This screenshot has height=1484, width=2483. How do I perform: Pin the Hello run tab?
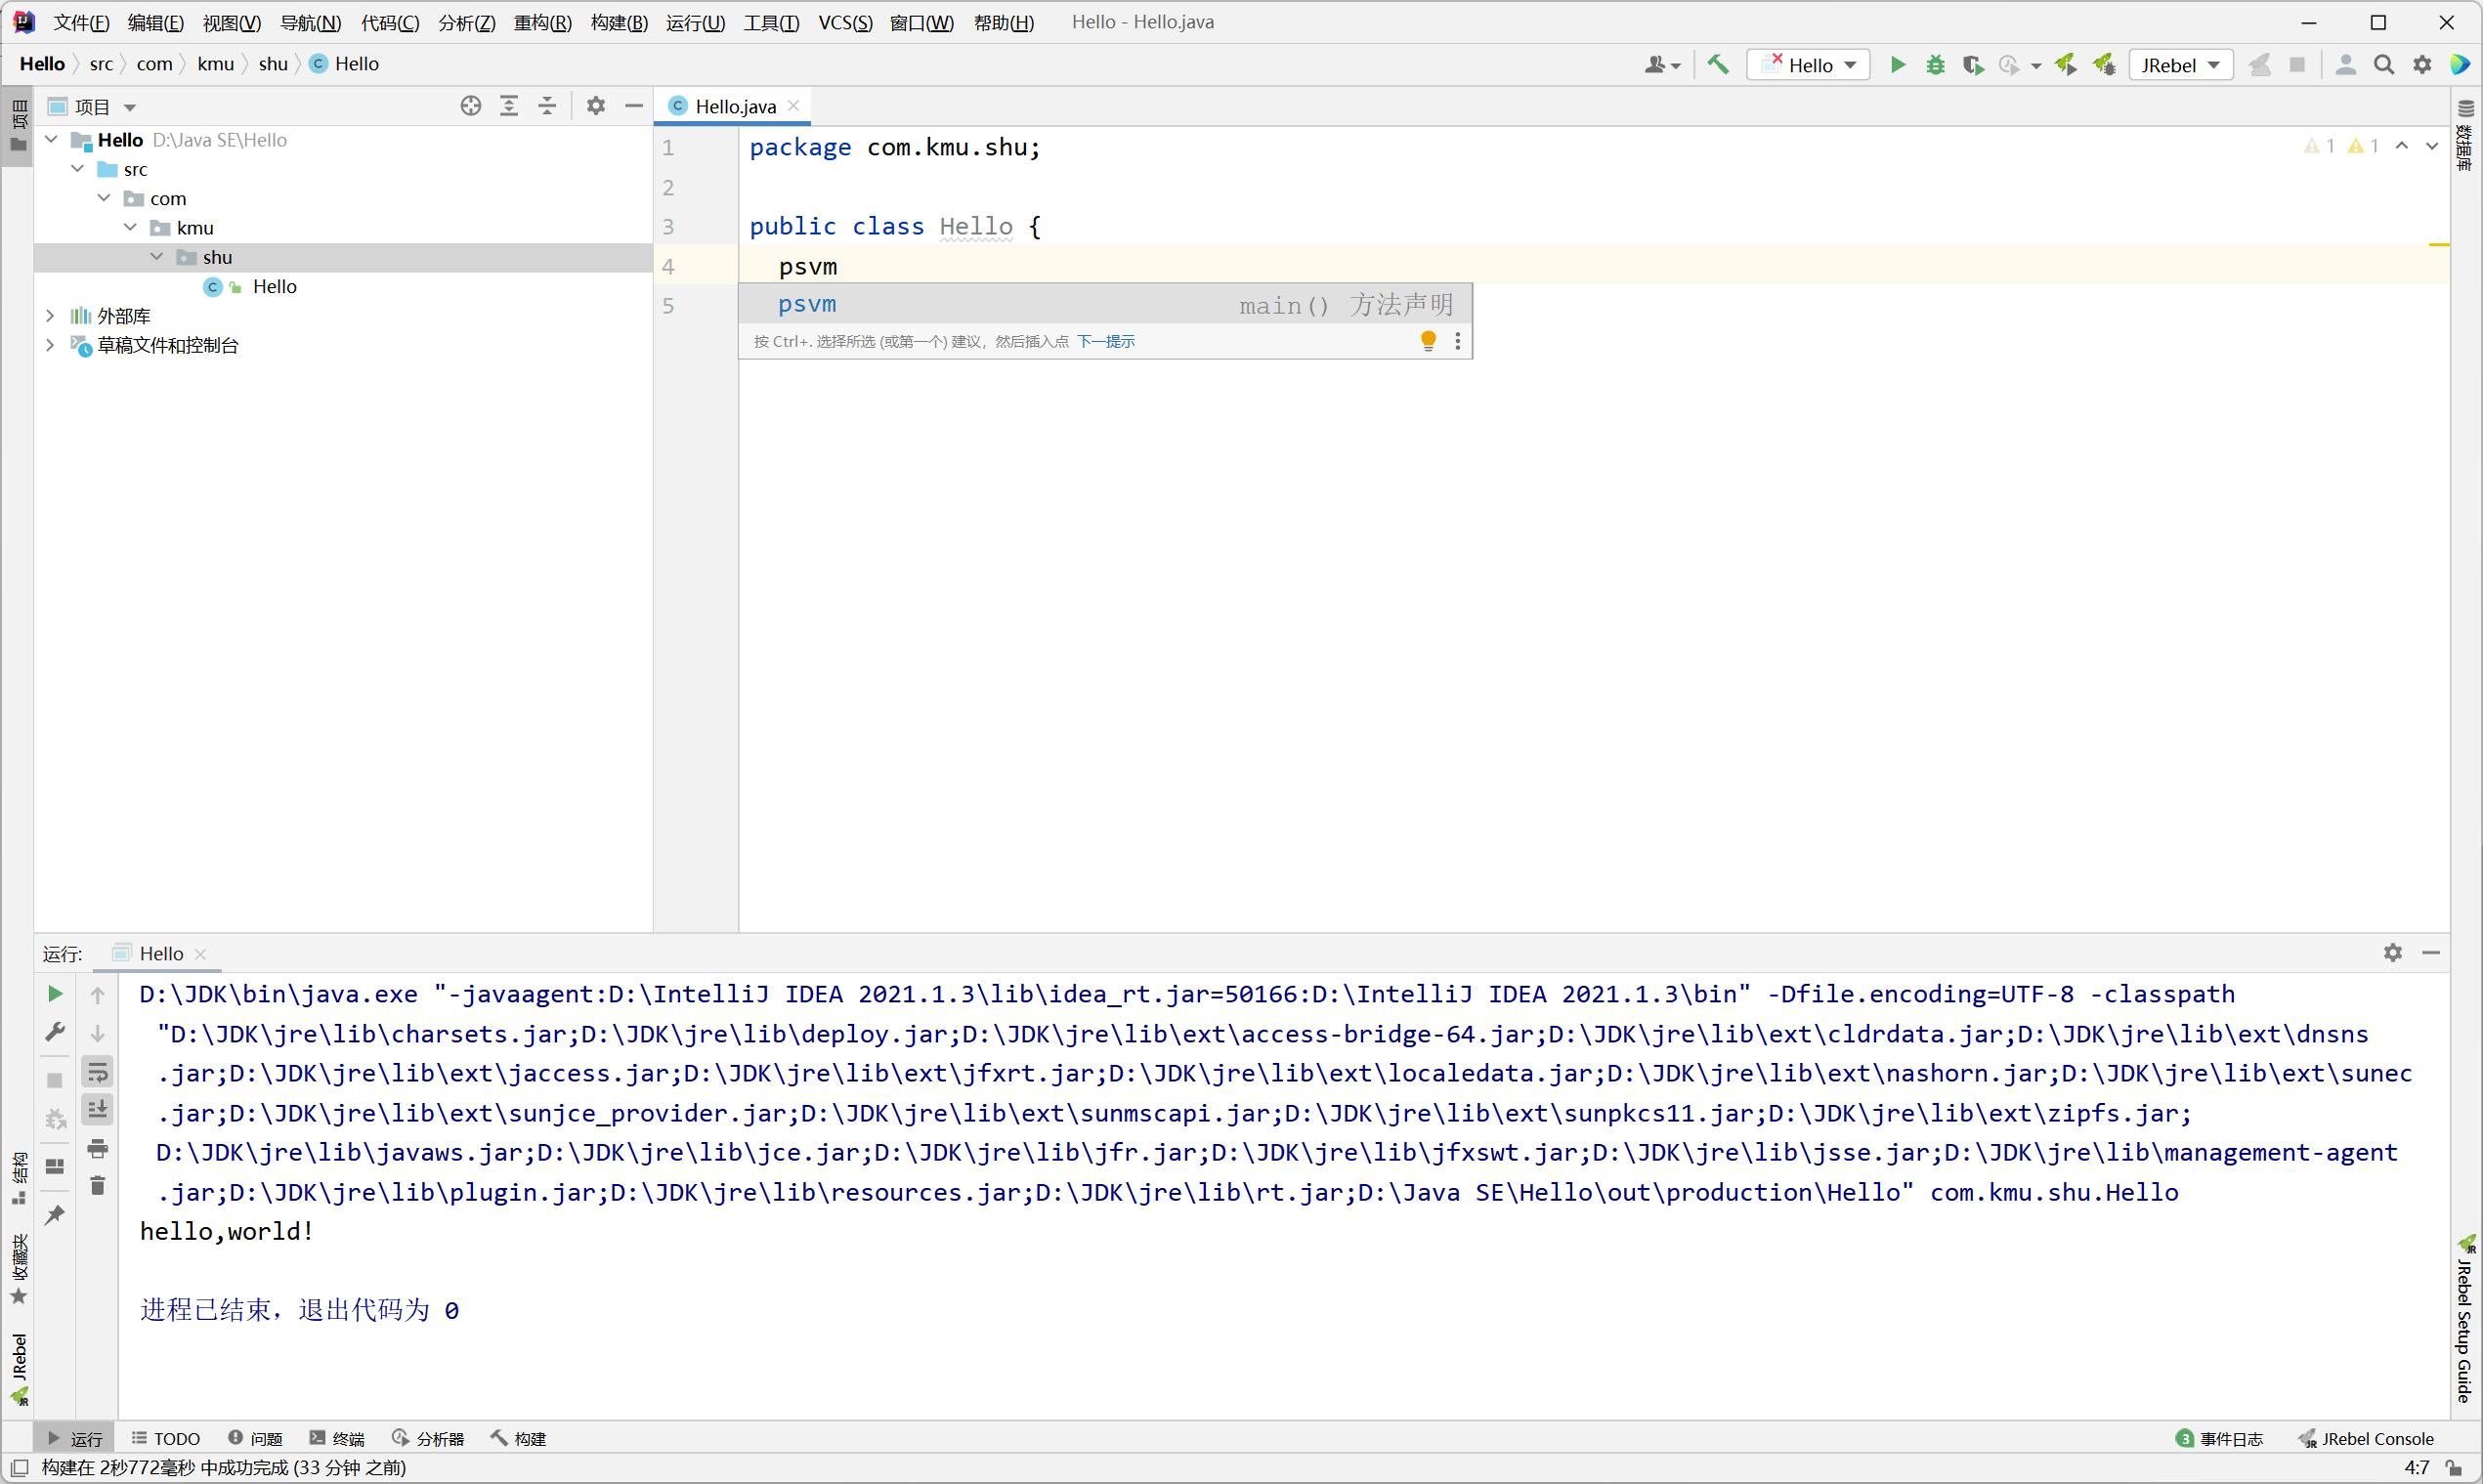55,1215
